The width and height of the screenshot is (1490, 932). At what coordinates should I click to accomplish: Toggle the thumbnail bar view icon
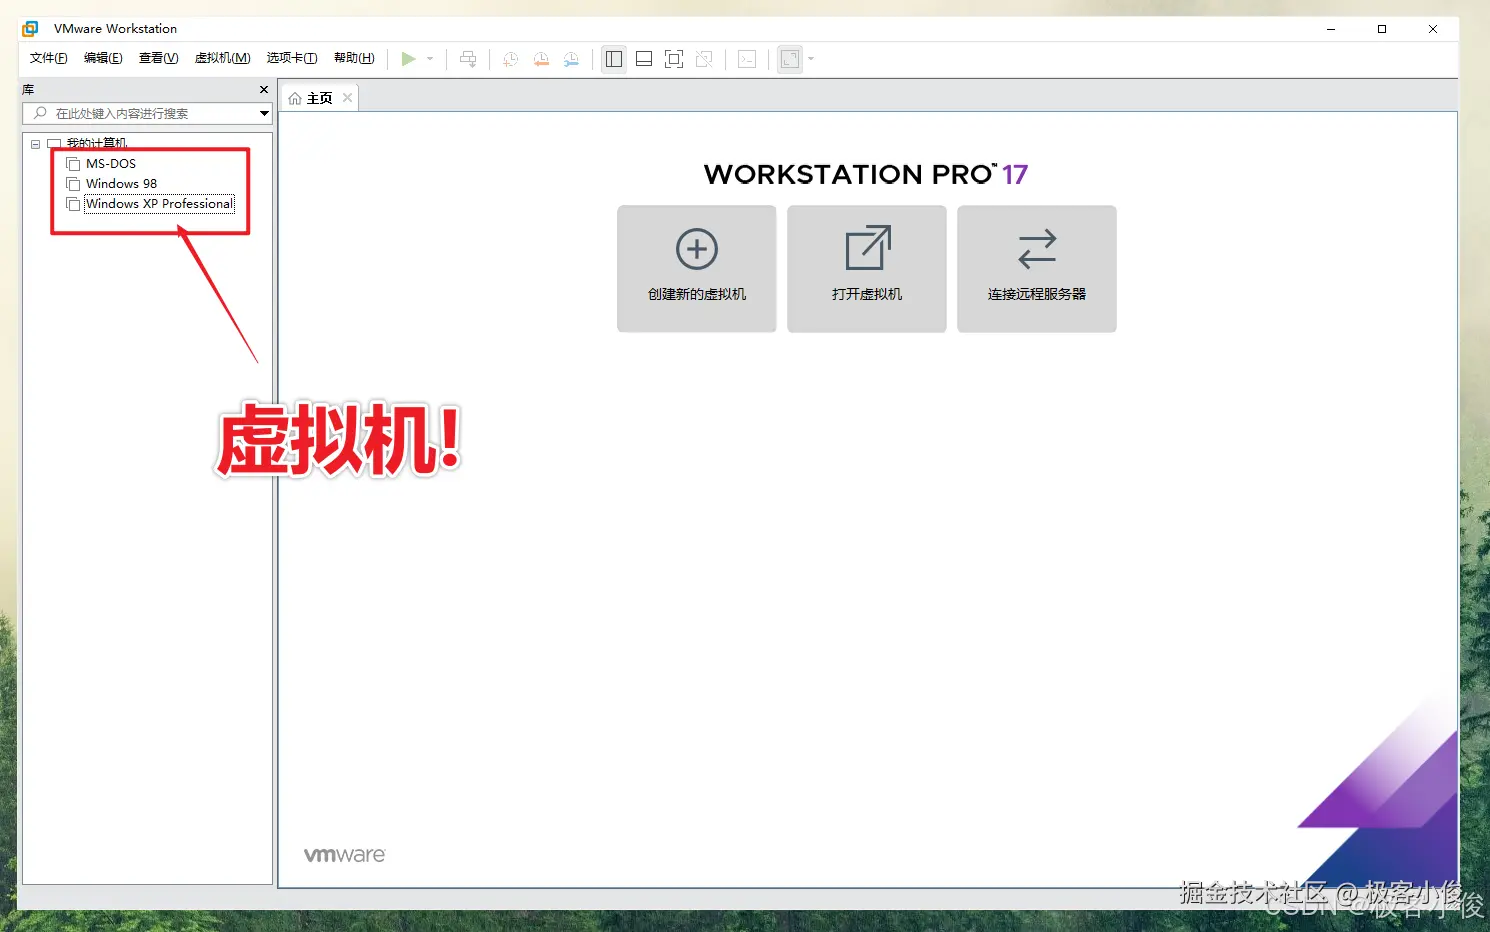pyautogui.click(x=644, y=59)
